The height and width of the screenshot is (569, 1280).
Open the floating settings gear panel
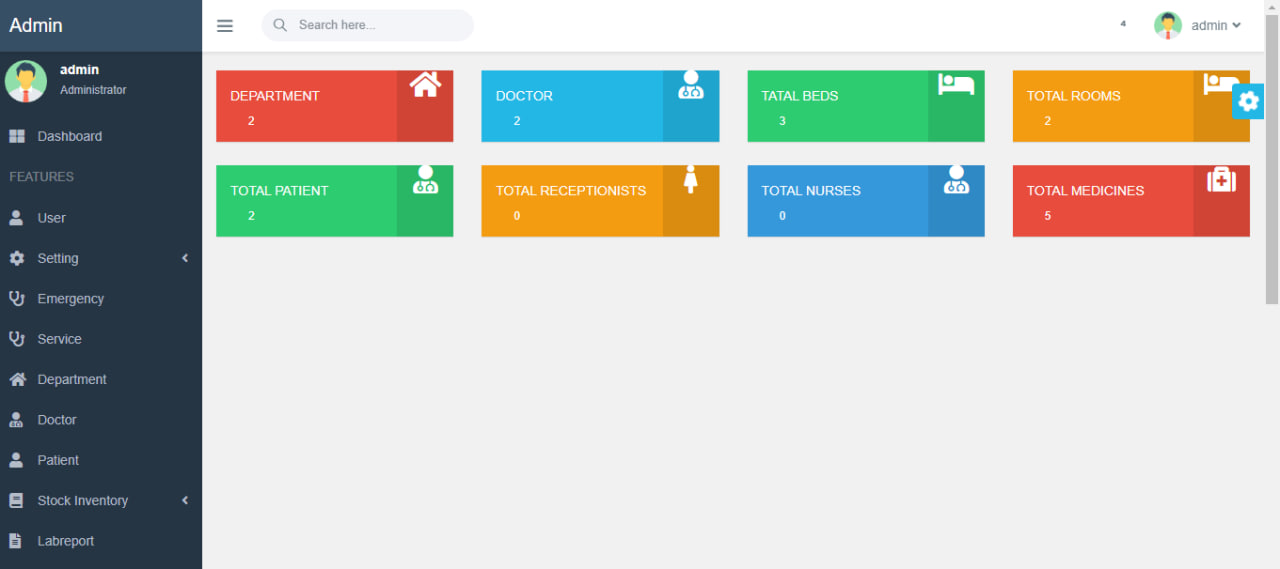1248,101
